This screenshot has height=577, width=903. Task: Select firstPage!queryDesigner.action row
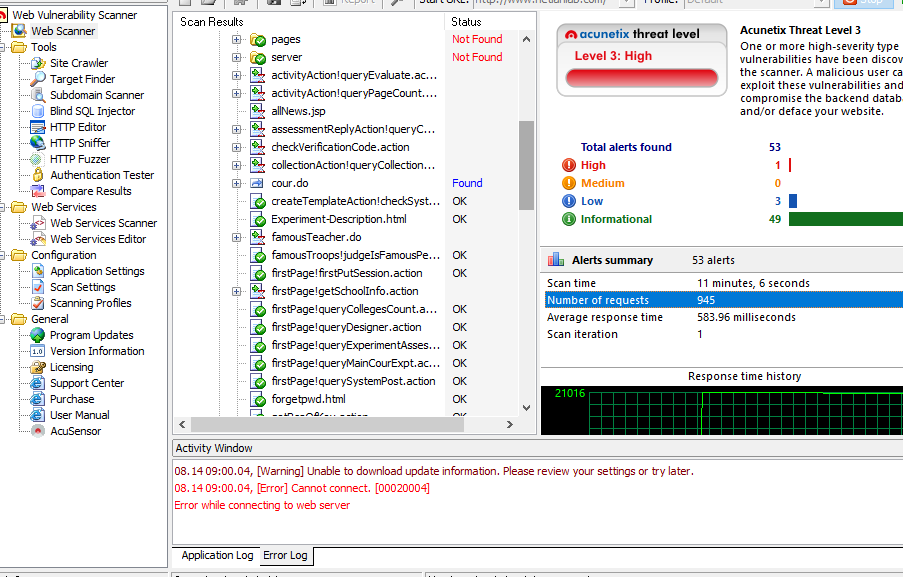346,327
